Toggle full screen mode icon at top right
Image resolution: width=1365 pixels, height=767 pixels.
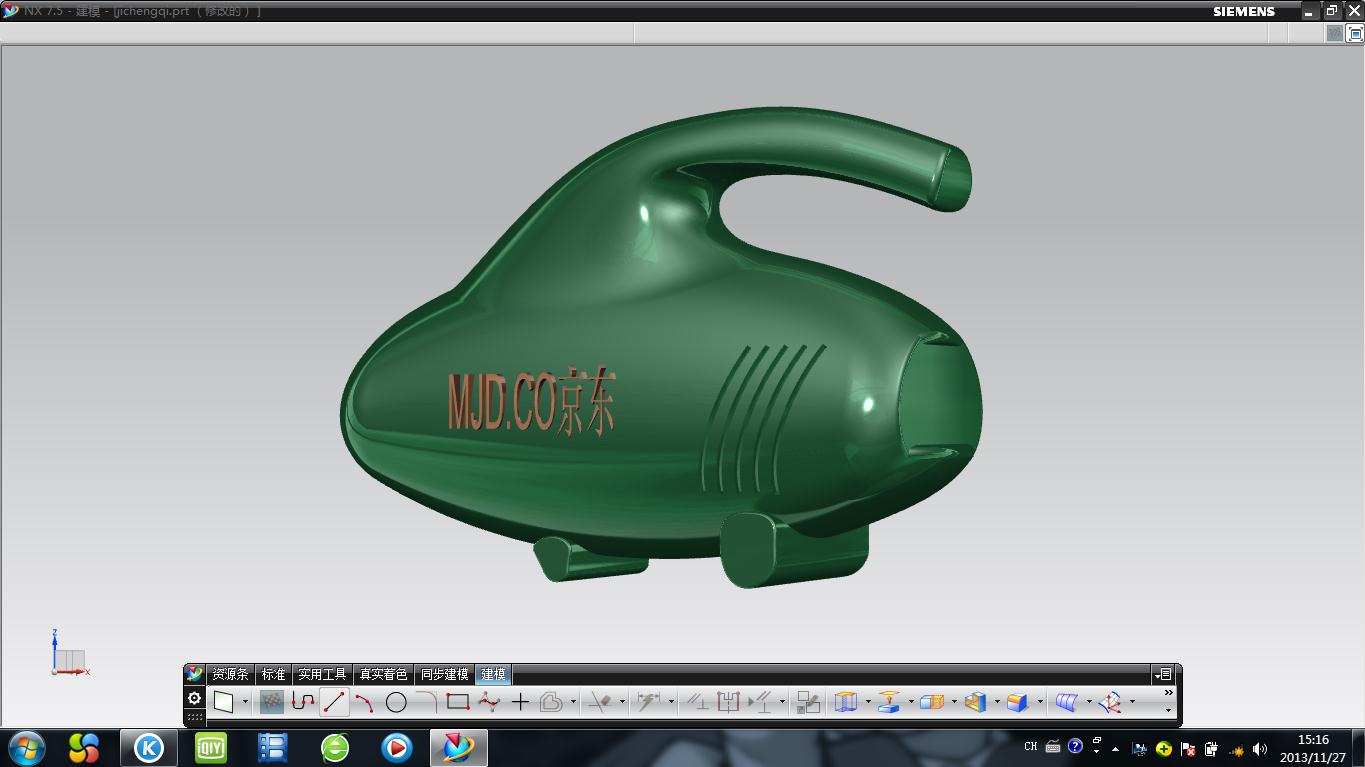coord(1356,33)
